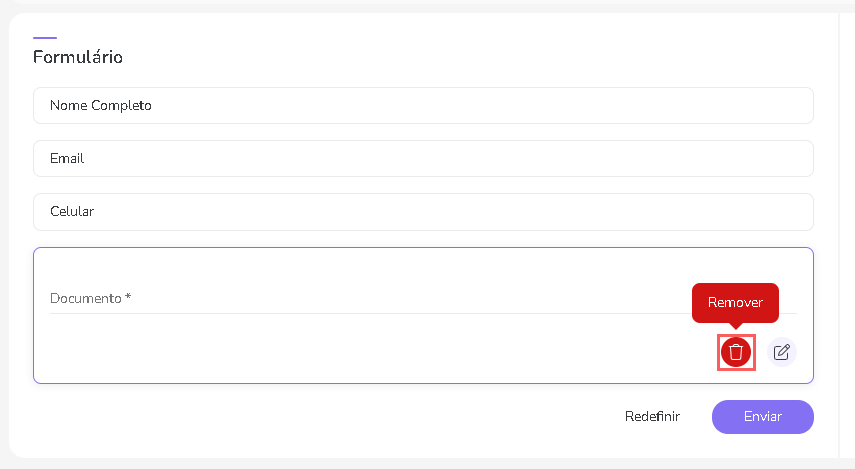Click the pencil edit icon
Viewport: 855px width, 469px height.
(782, 352)
